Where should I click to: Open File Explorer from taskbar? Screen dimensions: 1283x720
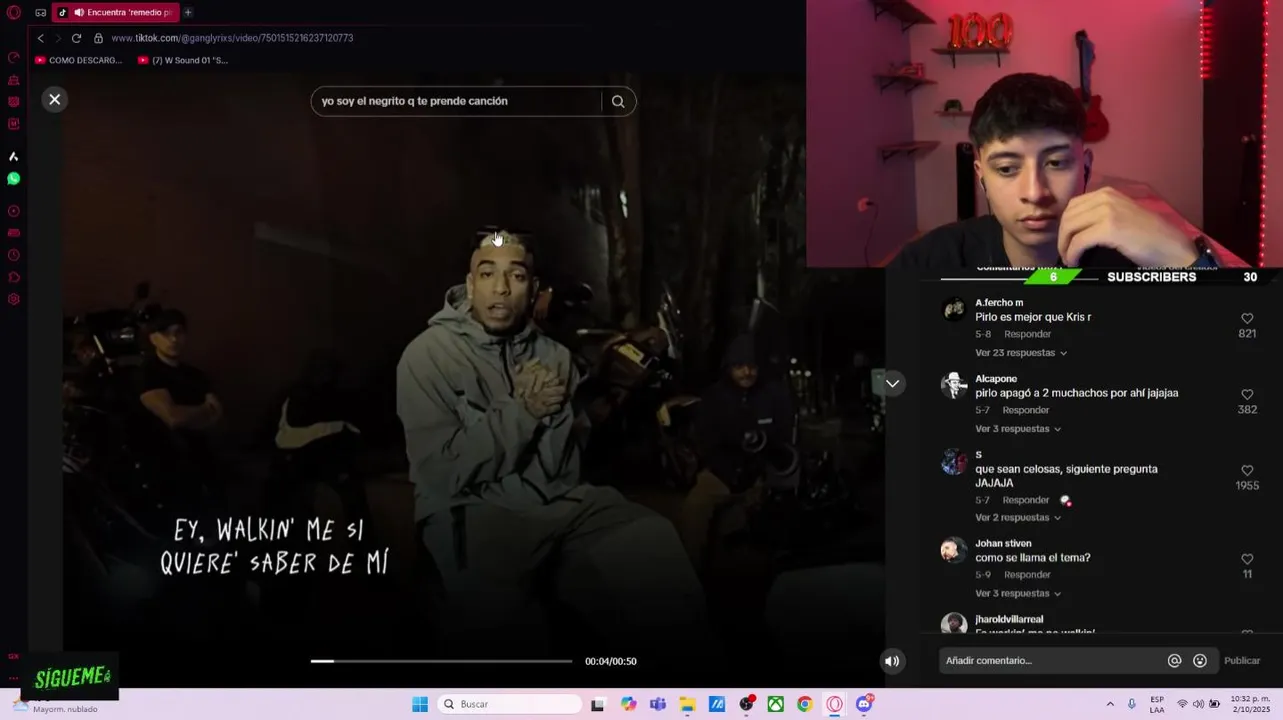[x=687, y=704]
